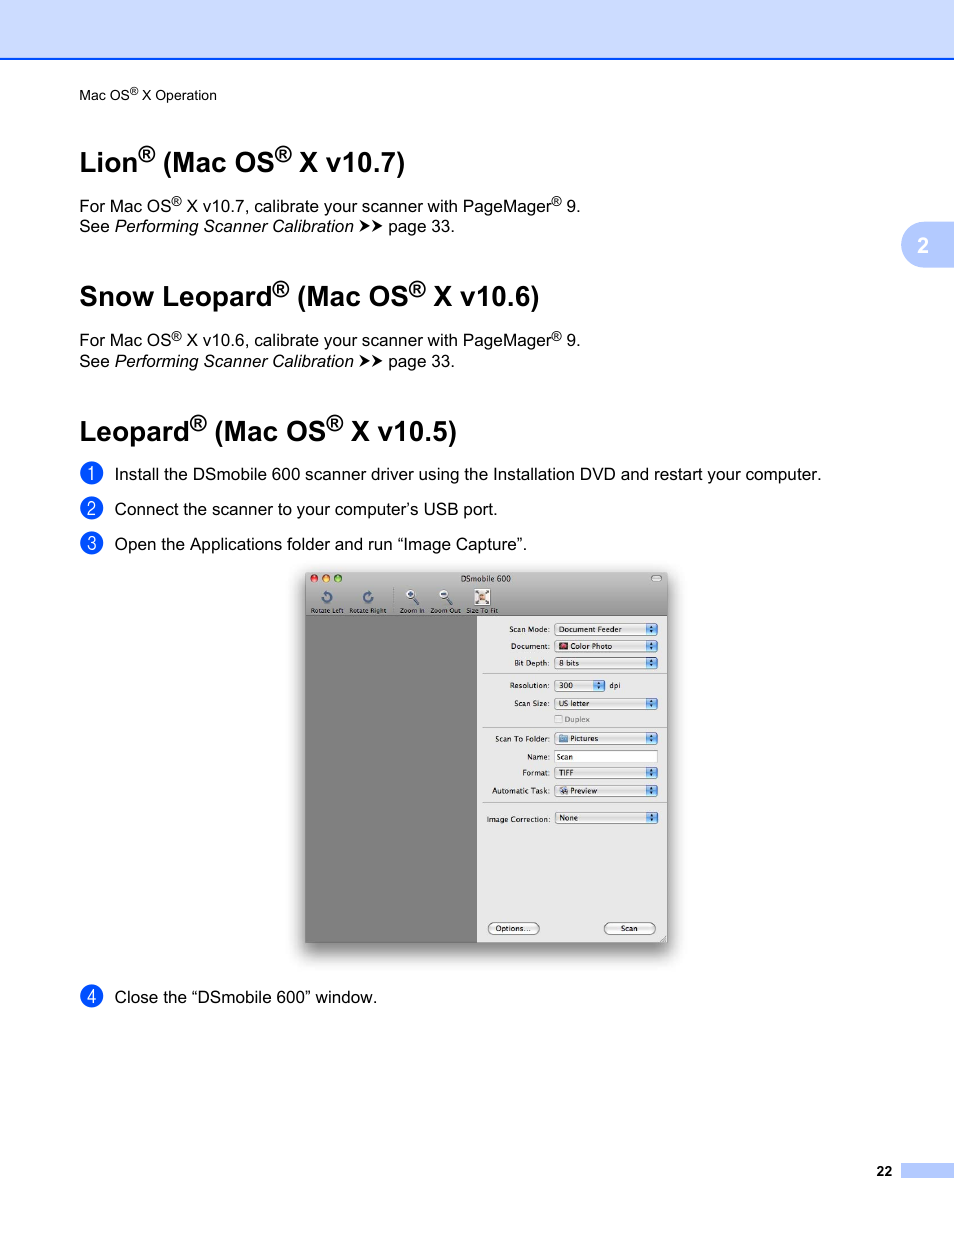The width and height of the screenshot is (954, 1235).
Task: Click the Rotate Right toolbar icon
Action: [x=368, y=597]
